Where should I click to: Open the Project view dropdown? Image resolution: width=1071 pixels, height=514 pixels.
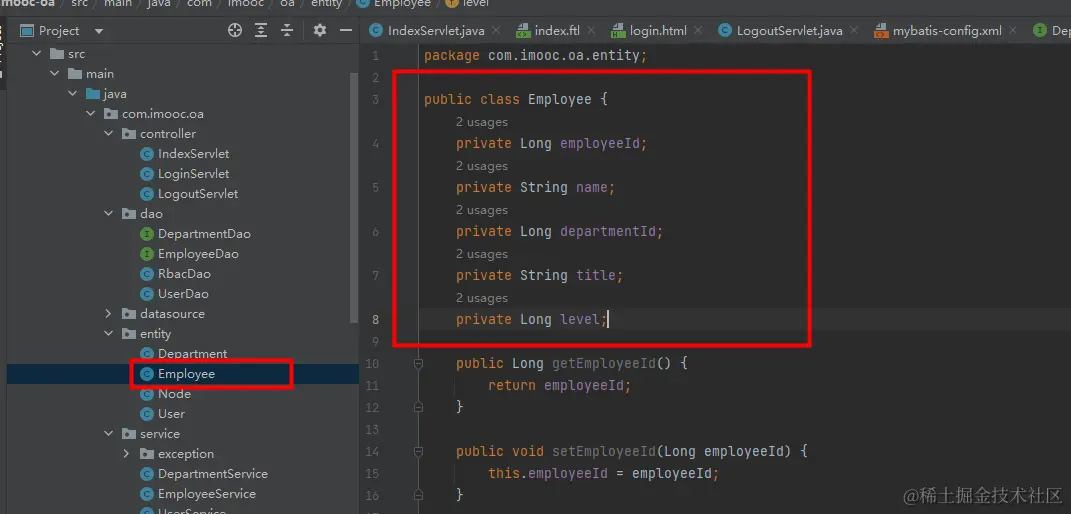(99, 31)
